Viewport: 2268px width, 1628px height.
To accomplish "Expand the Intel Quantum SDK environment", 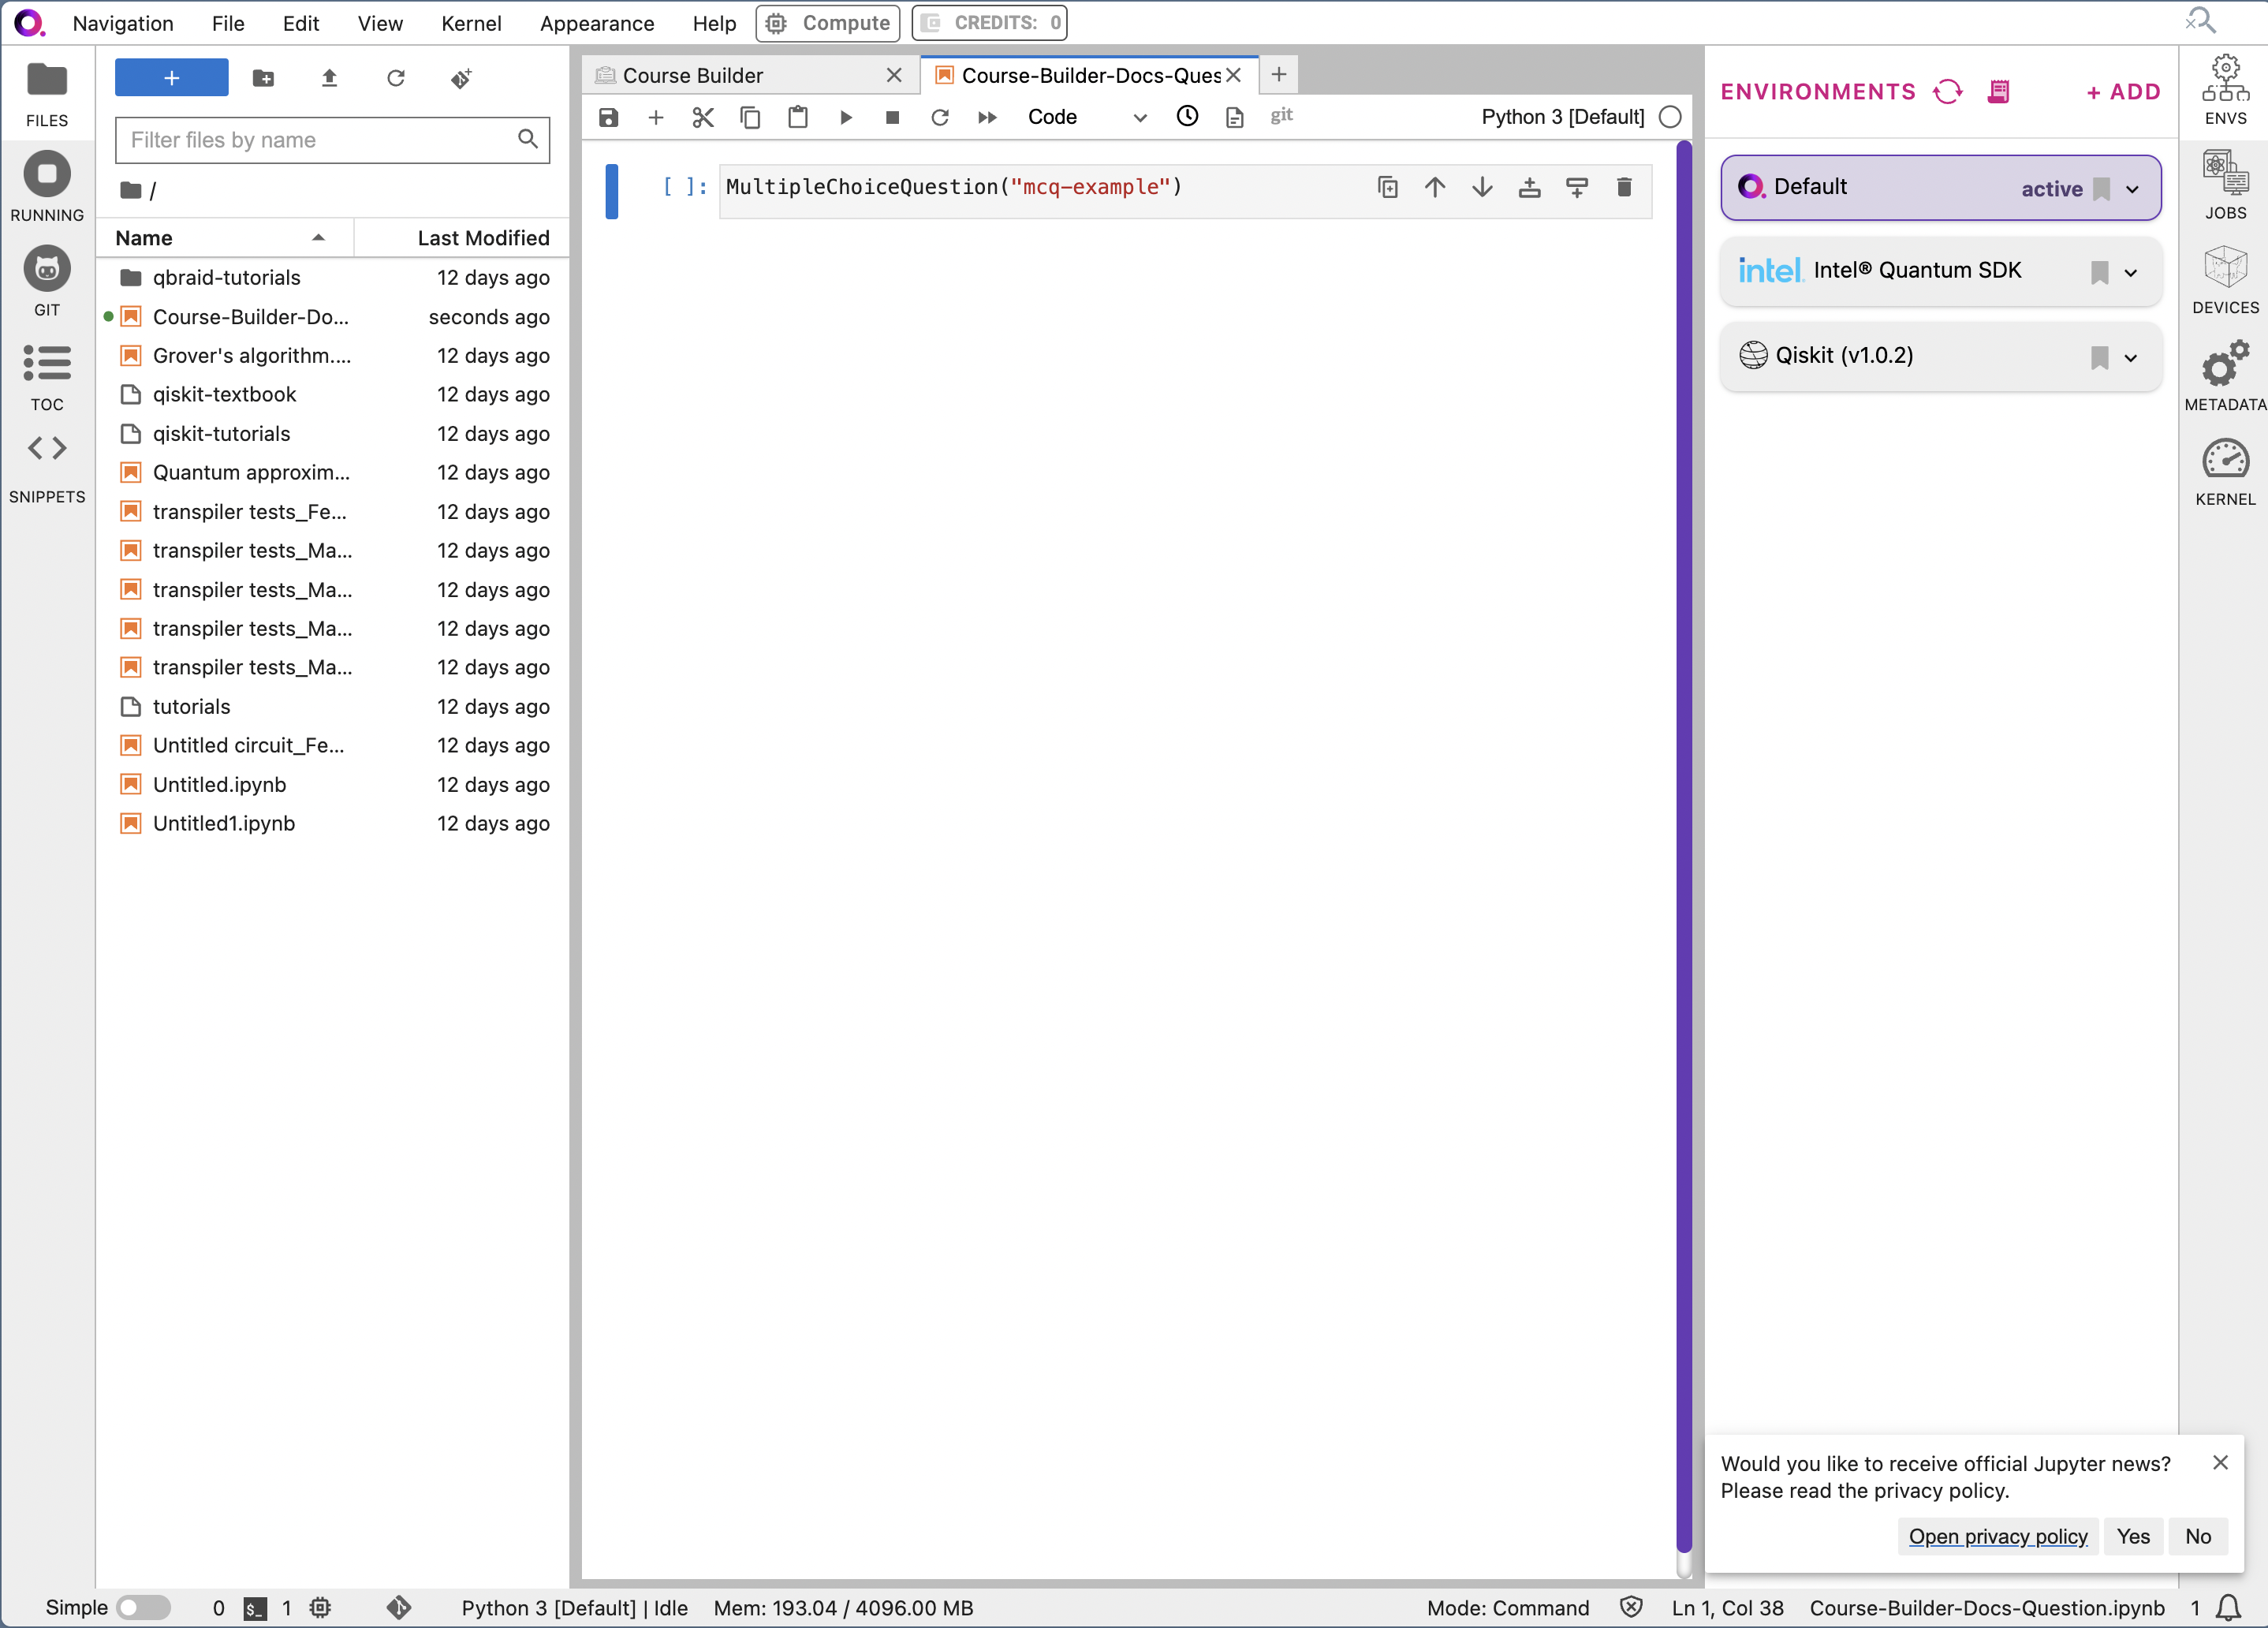I will point(2131,273).
